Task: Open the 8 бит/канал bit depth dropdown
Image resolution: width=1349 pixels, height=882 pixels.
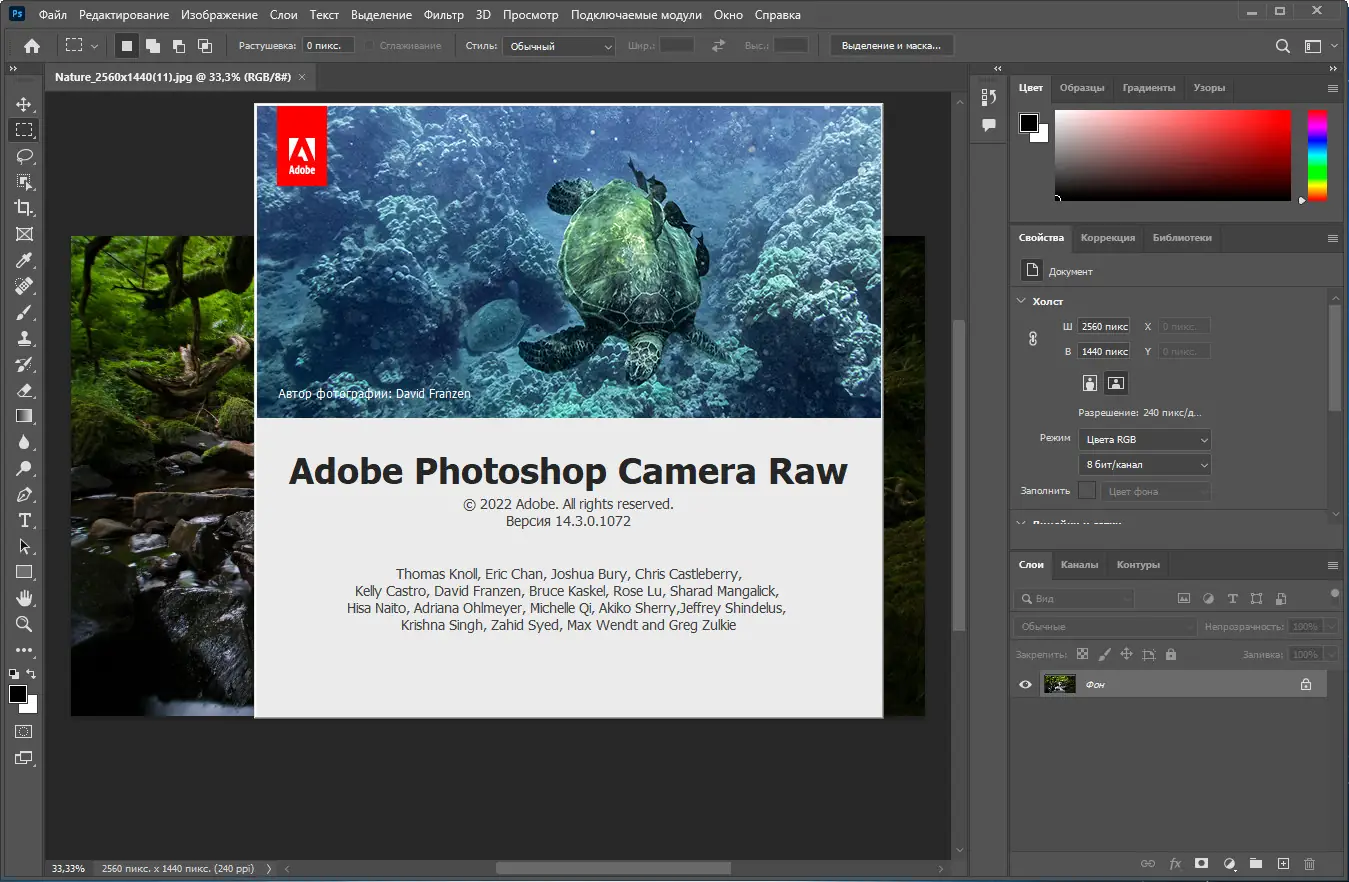Action: 1144,465
